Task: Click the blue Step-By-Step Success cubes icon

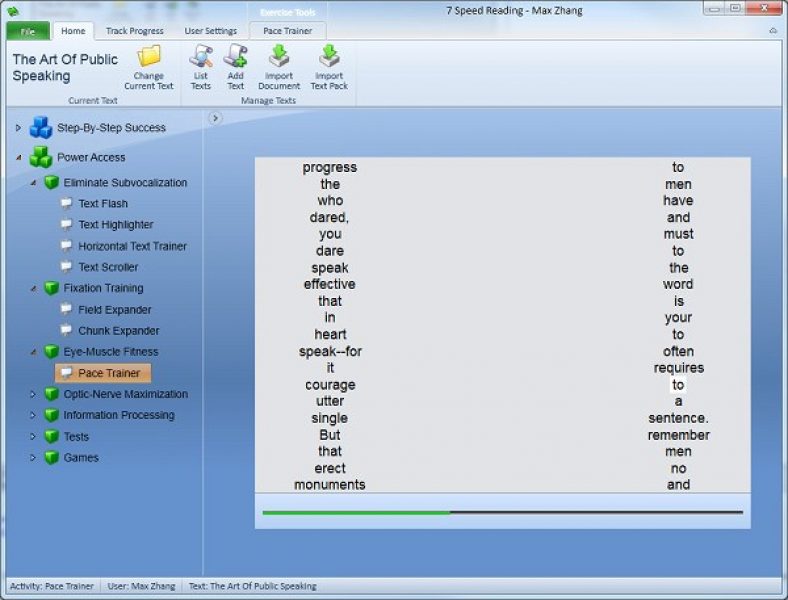Action: [x=41, y=128]
